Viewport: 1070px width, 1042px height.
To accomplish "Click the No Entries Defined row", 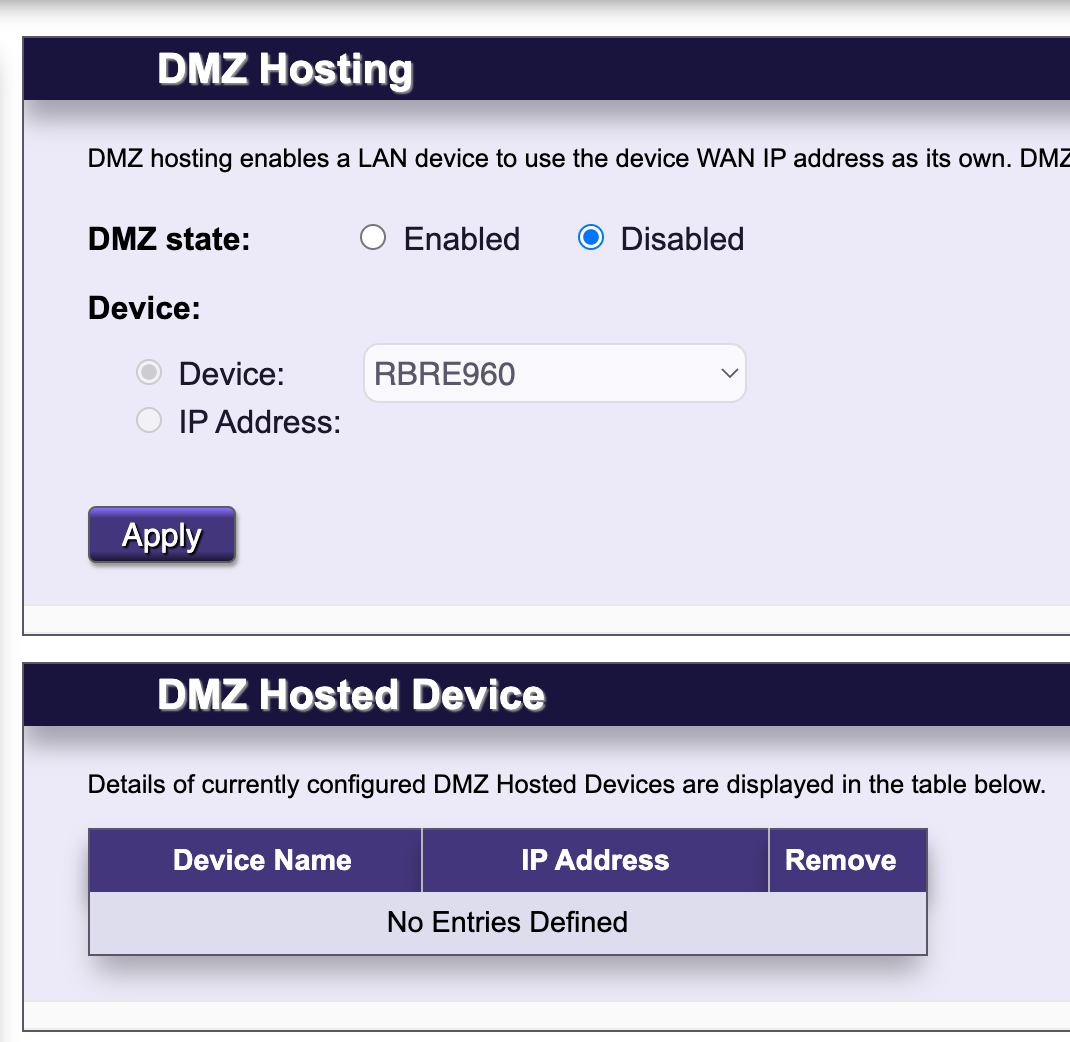I will [x=507, y=922].
